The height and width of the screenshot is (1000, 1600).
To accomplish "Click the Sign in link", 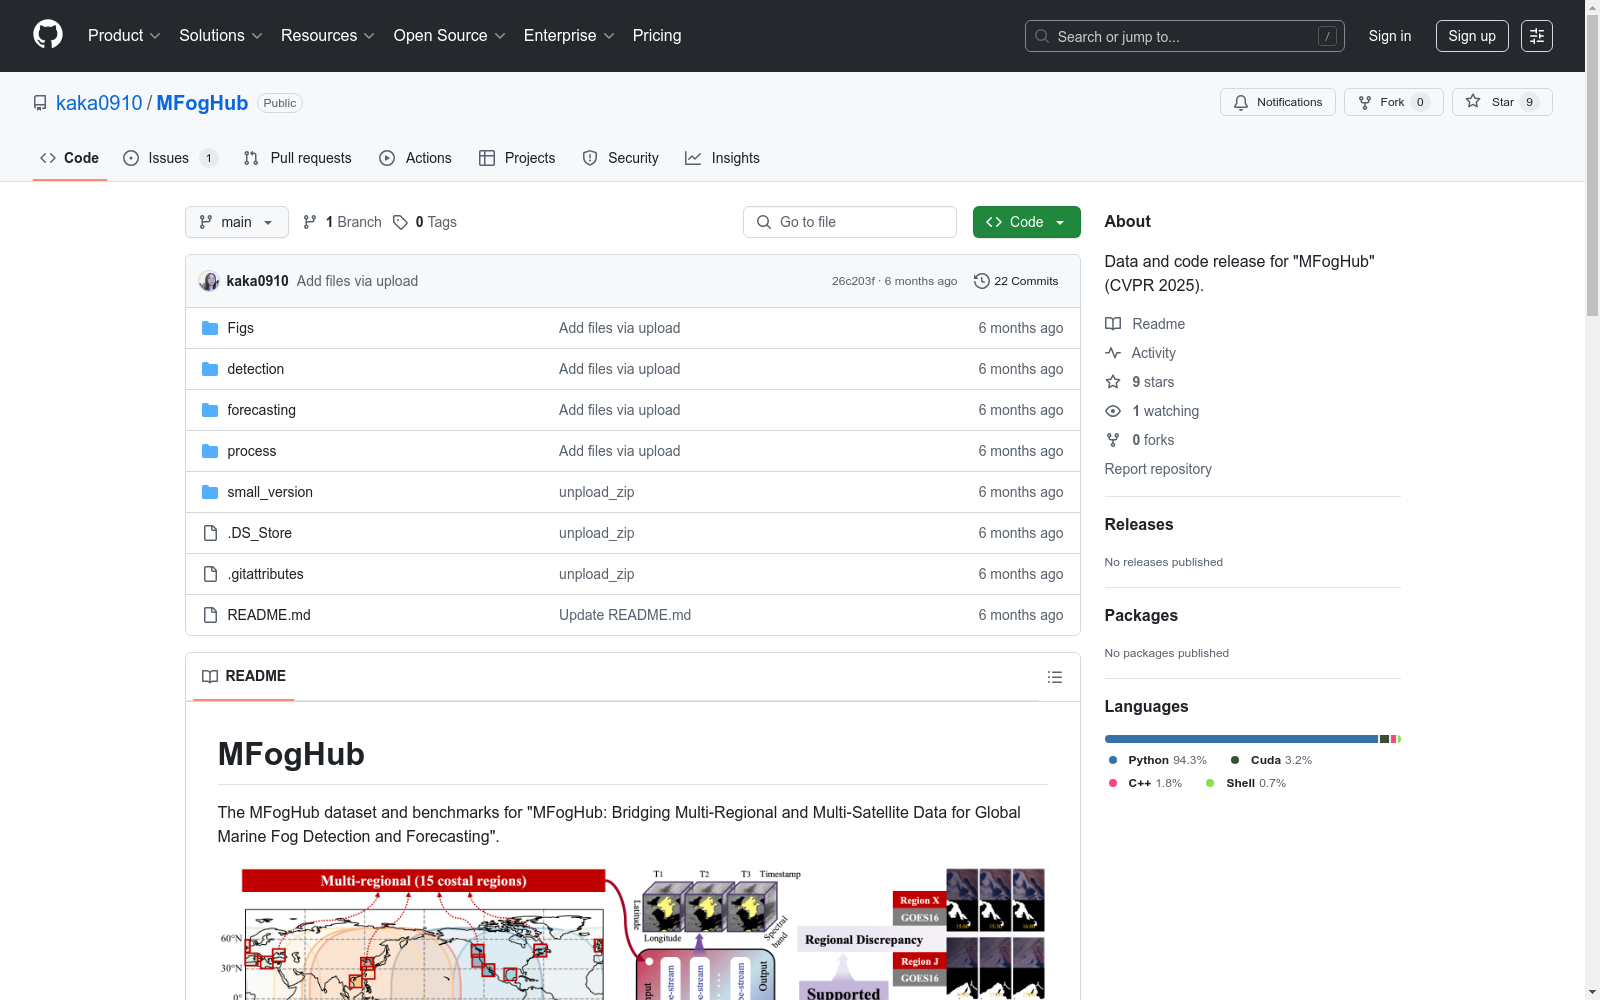I will coord(1390,36).
